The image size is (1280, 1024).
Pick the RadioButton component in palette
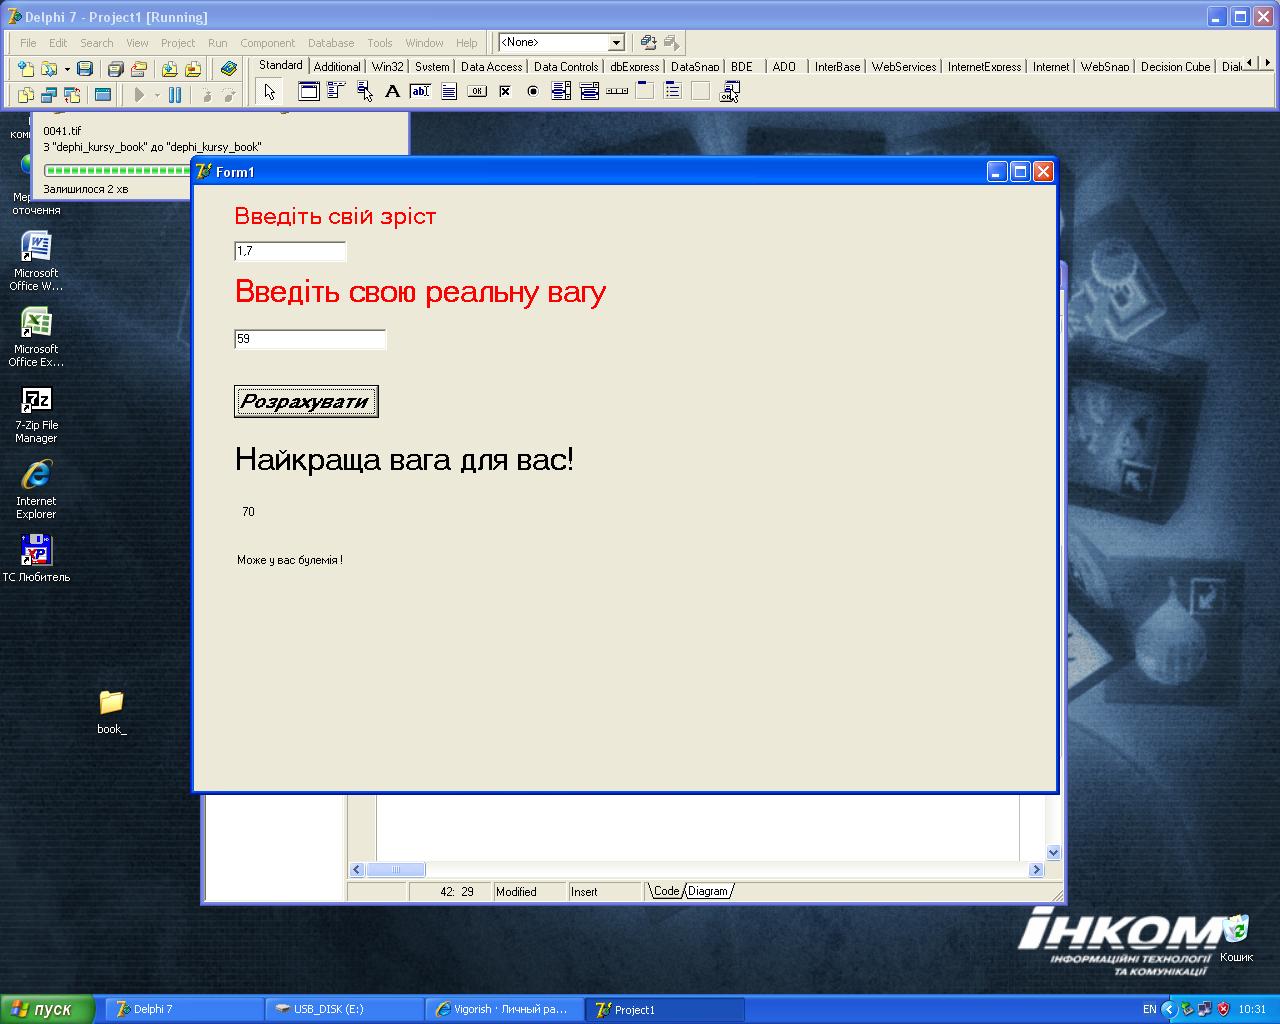coord(533,92)
